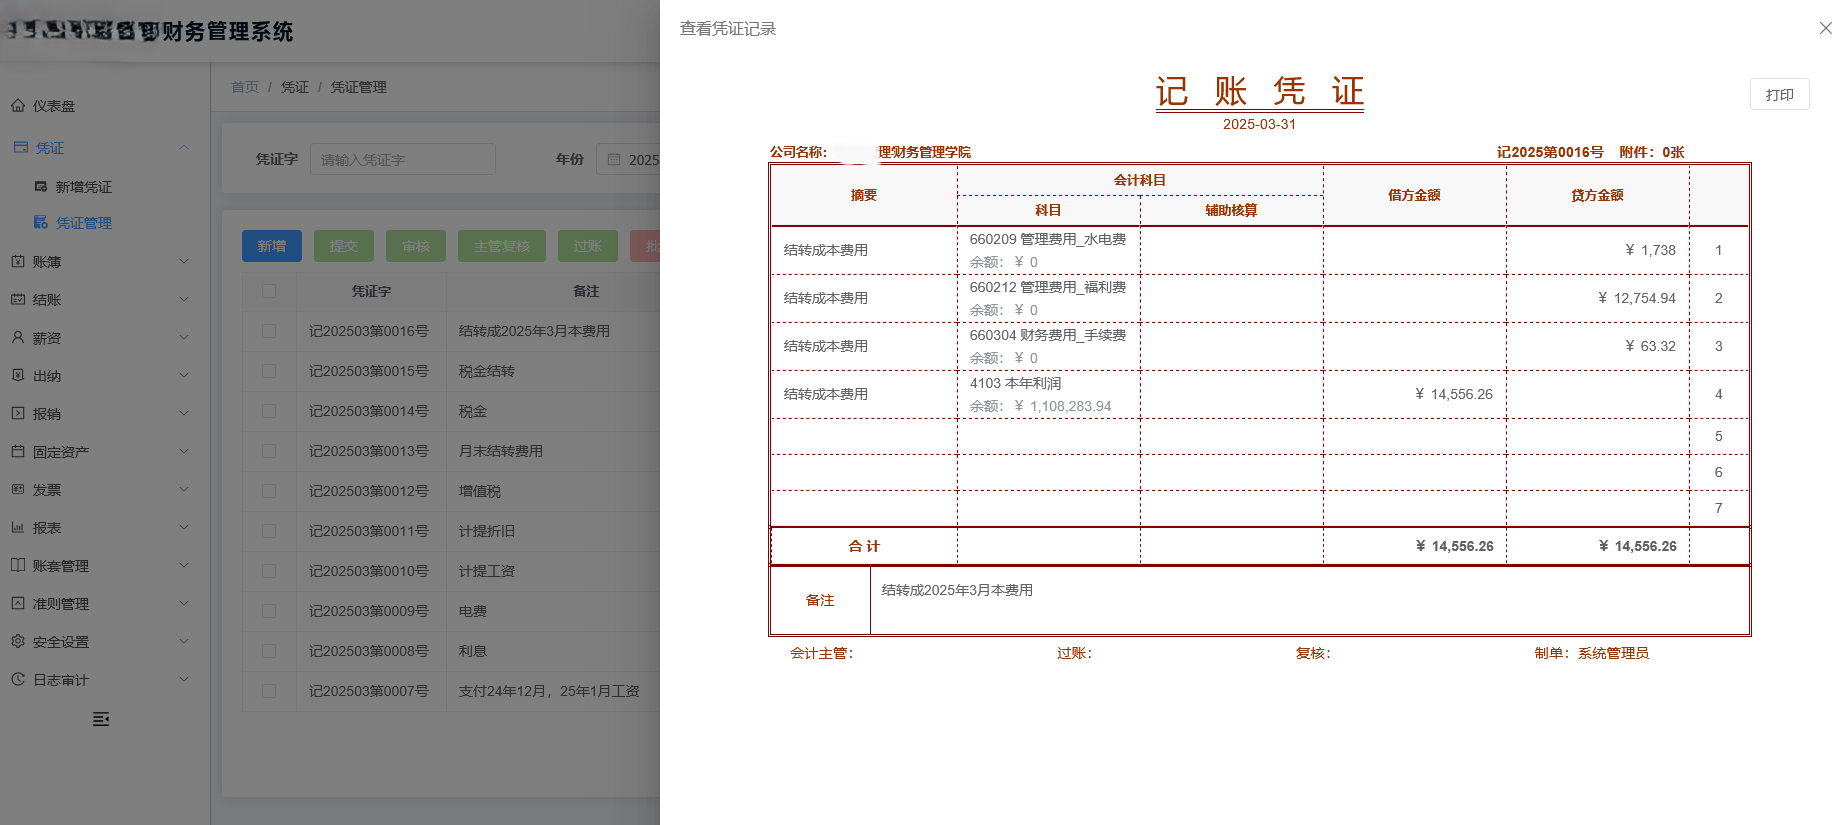Click the 账簿 ledger icon

coord(18,261)
